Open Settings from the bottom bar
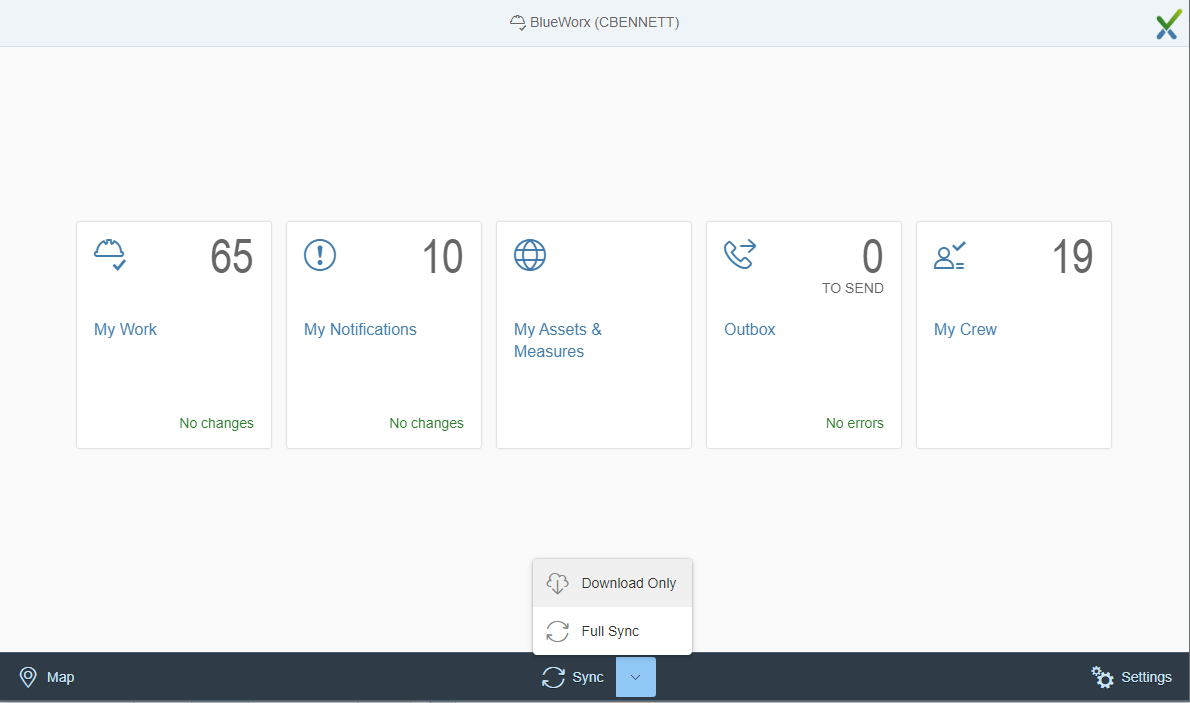 click(x=1132, y=676)
